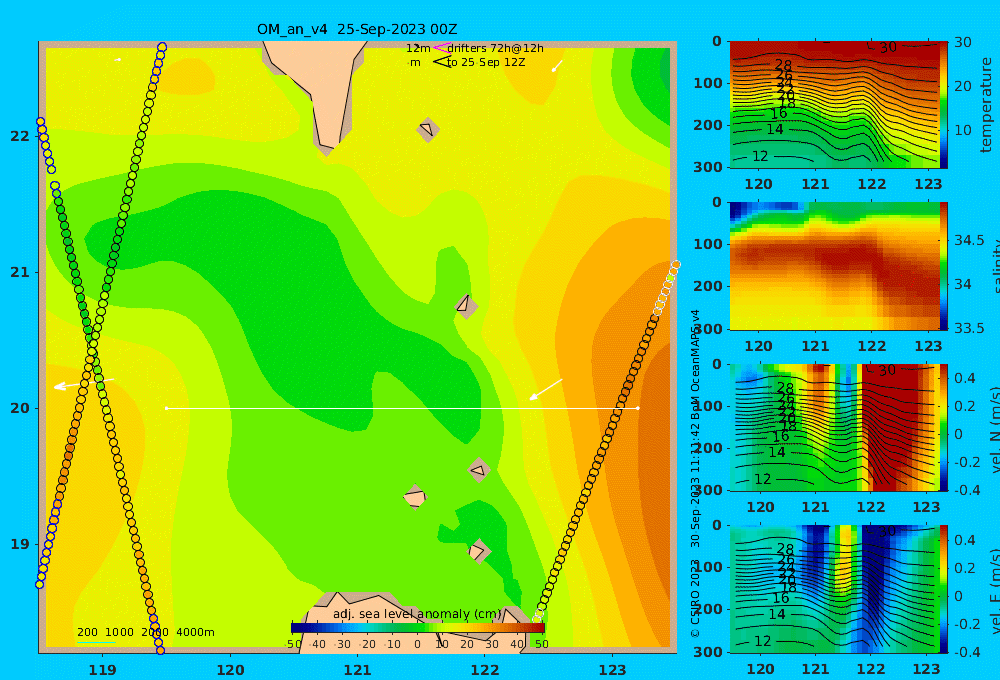The width and height of the screenshot is (1000, 680).
Task: Click latitude label 21 on main map
Action: click(x=20, y=272)
